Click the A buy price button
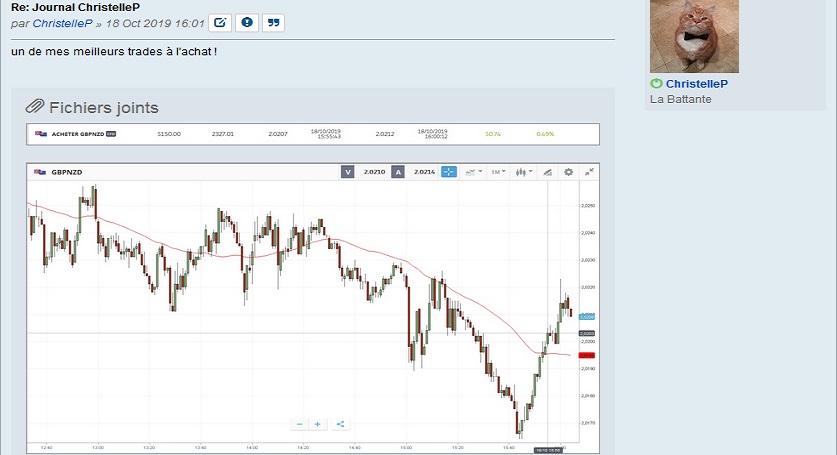This screenshot has height=455, width=837. (397, 172)
